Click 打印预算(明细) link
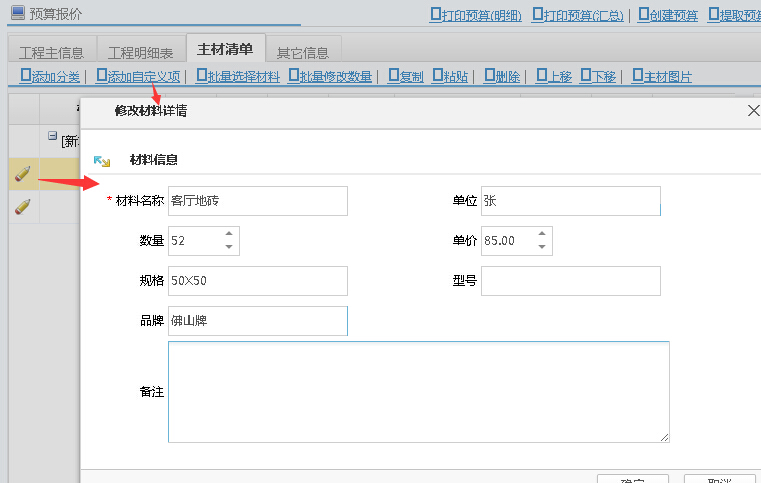The width and height of the screenshot is (761, 483). [476, 15]
